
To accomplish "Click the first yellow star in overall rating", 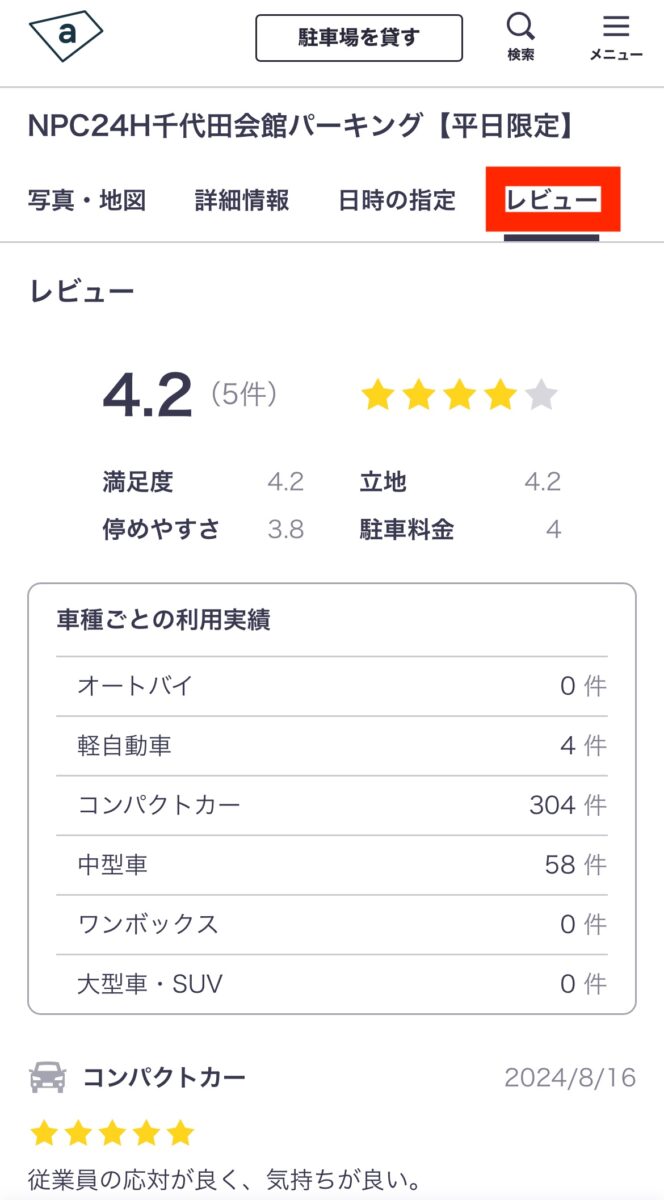I will point(379,393).
